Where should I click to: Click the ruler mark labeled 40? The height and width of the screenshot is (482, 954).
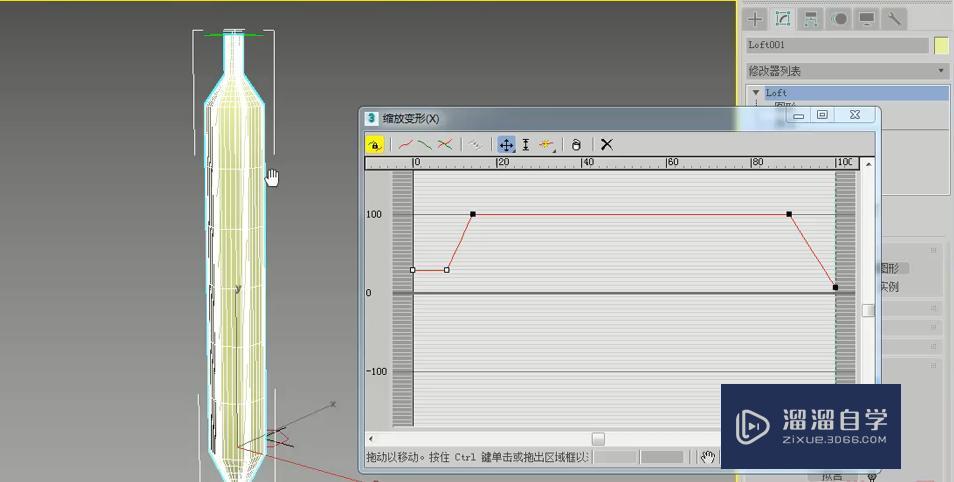tap(587, 162)
